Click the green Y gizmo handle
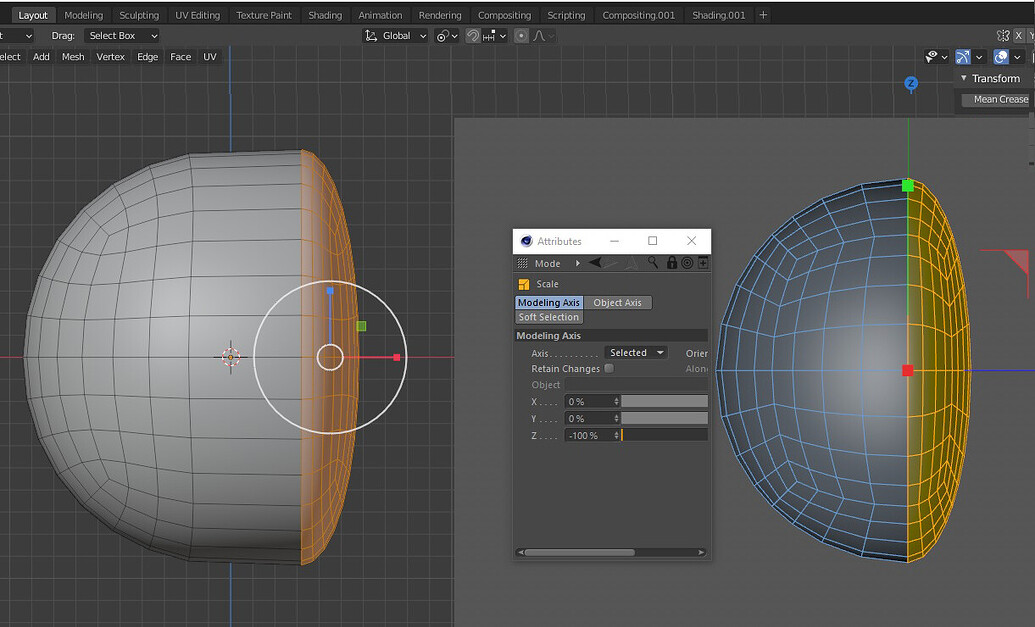This screenshot has height=627, width=1035. (x=361, y=326)
